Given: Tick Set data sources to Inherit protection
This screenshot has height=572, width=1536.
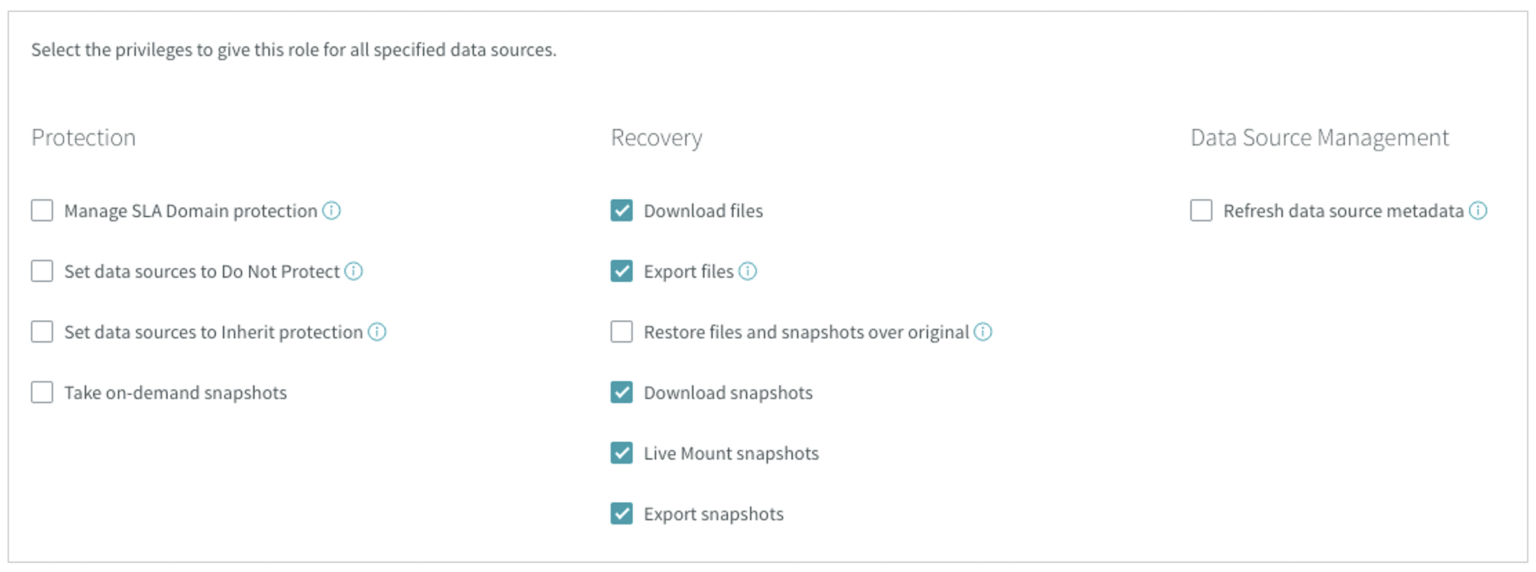Looking at the screenshot, I should click(42, 332).
